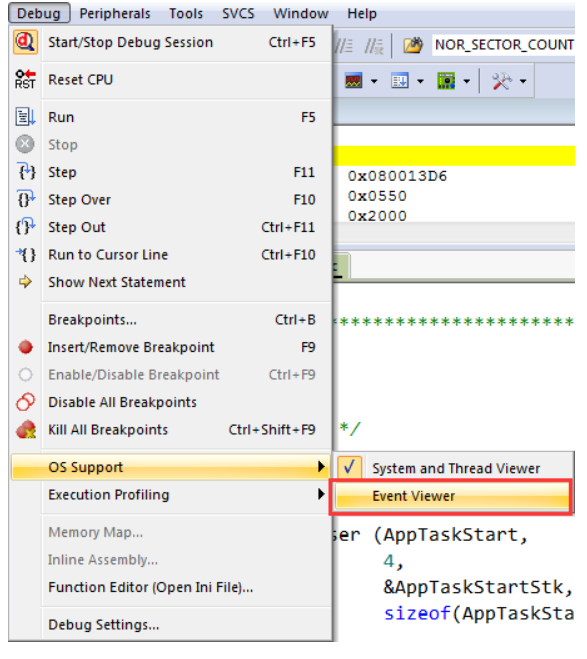Toggle System and Thread Viewer checkmark
Viewport: 587px width, 659px height.
coord(349,467)
